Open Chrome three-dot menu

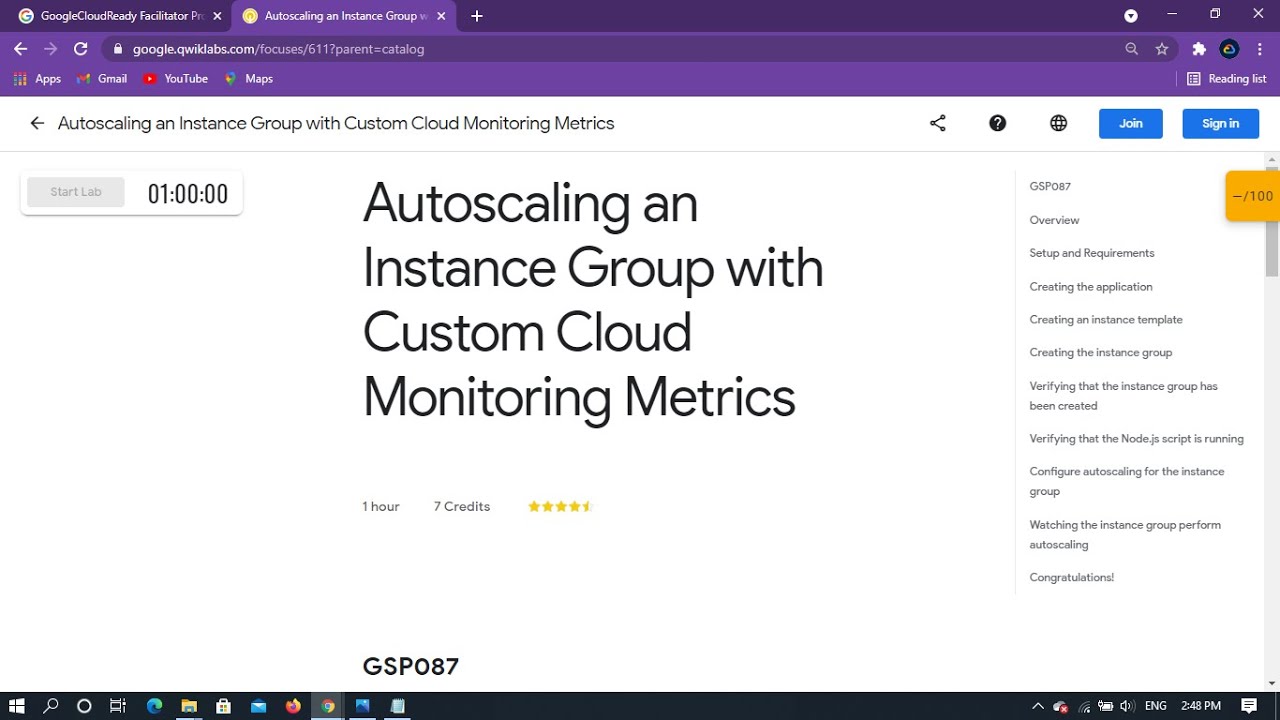tap(1260, 49)
